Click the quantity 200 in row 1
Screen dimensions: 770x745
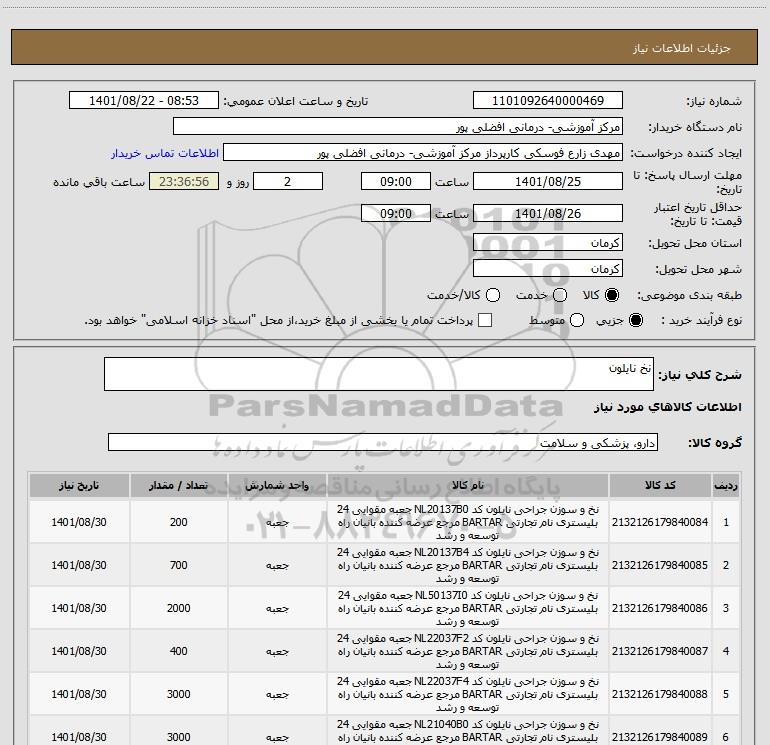pyautogui.click(x=178, y=523)
